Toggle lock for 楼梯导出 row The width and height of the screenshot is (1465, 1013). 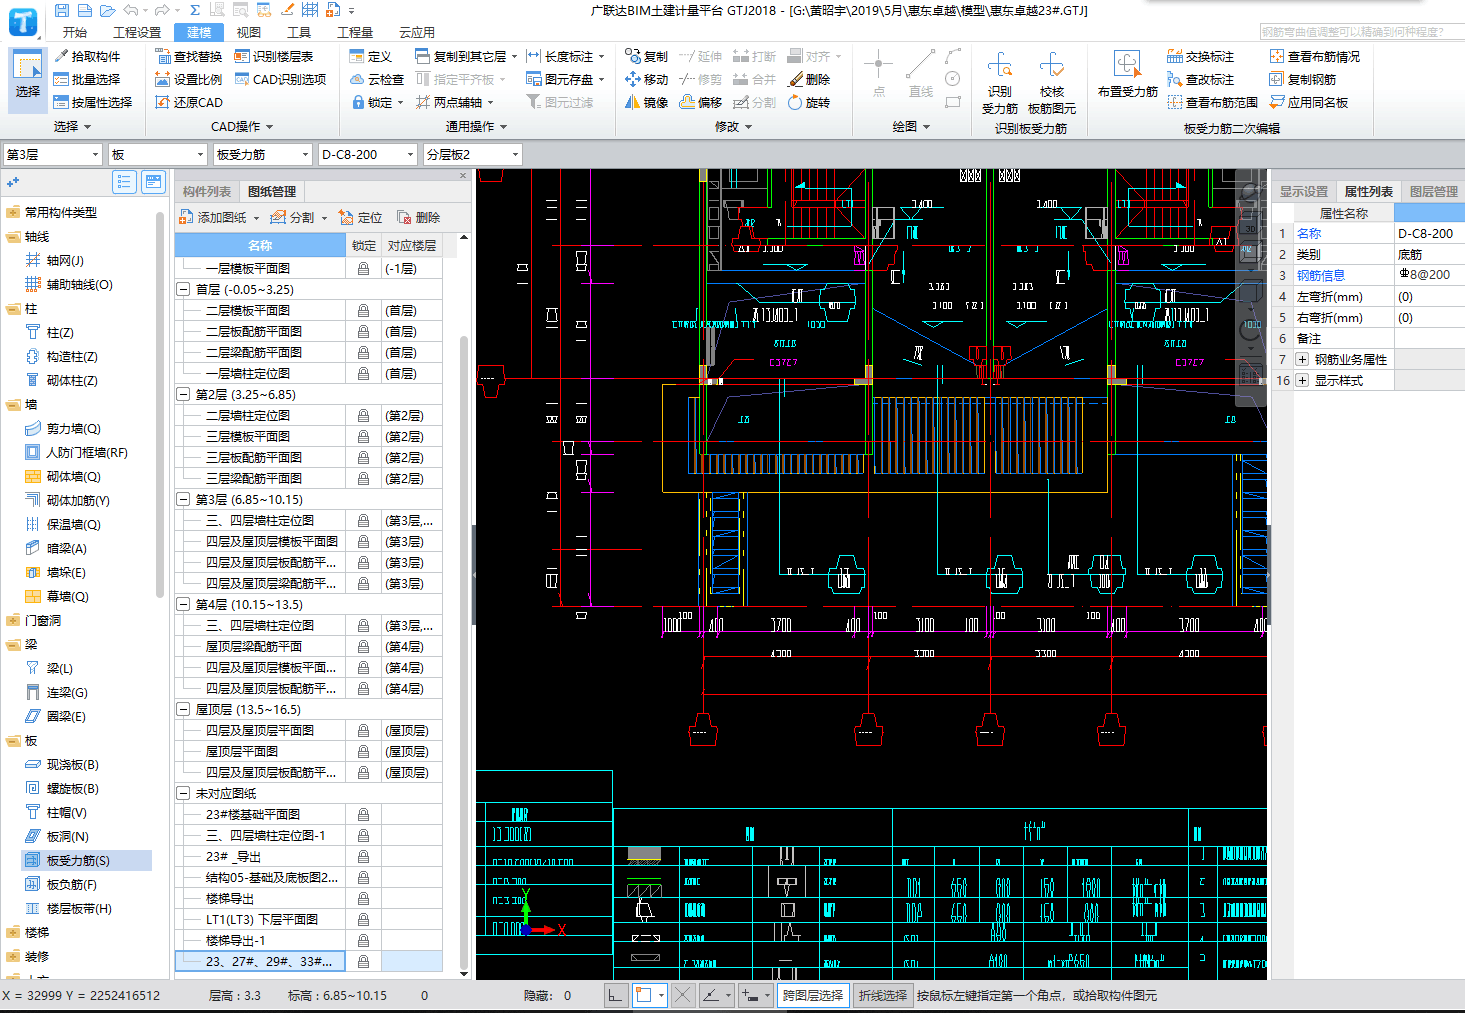(363, 898)
